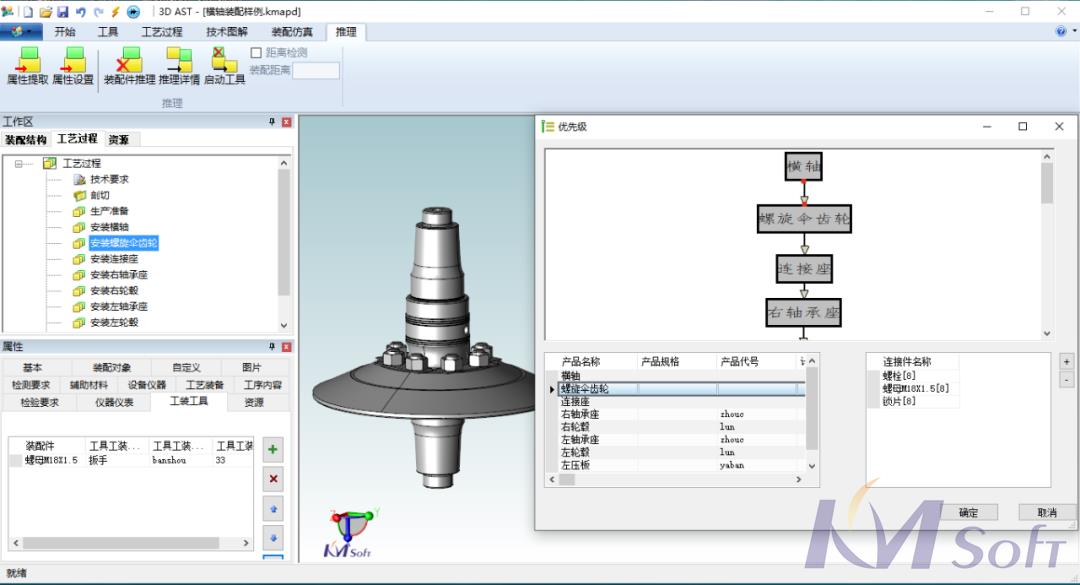Click the 确定 button in the dialog
The image size is (1080, 585).
click(968, 512)
